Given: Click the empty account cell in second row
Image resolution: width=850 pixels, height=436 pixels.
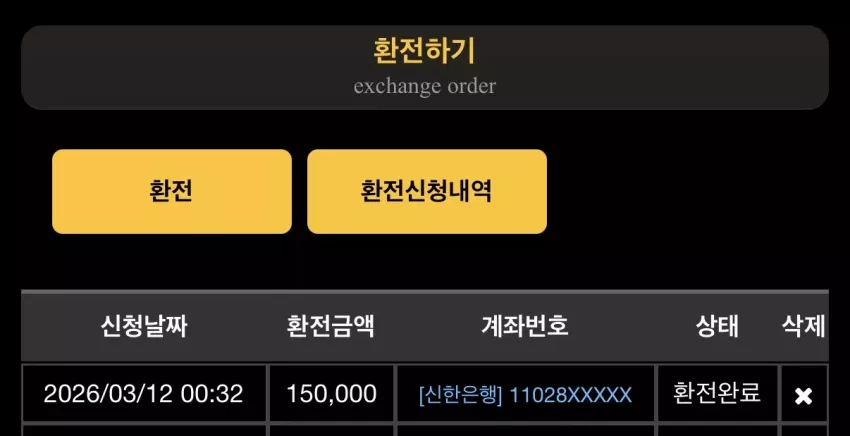Looking at the screenshot, I should pos(525,431).
